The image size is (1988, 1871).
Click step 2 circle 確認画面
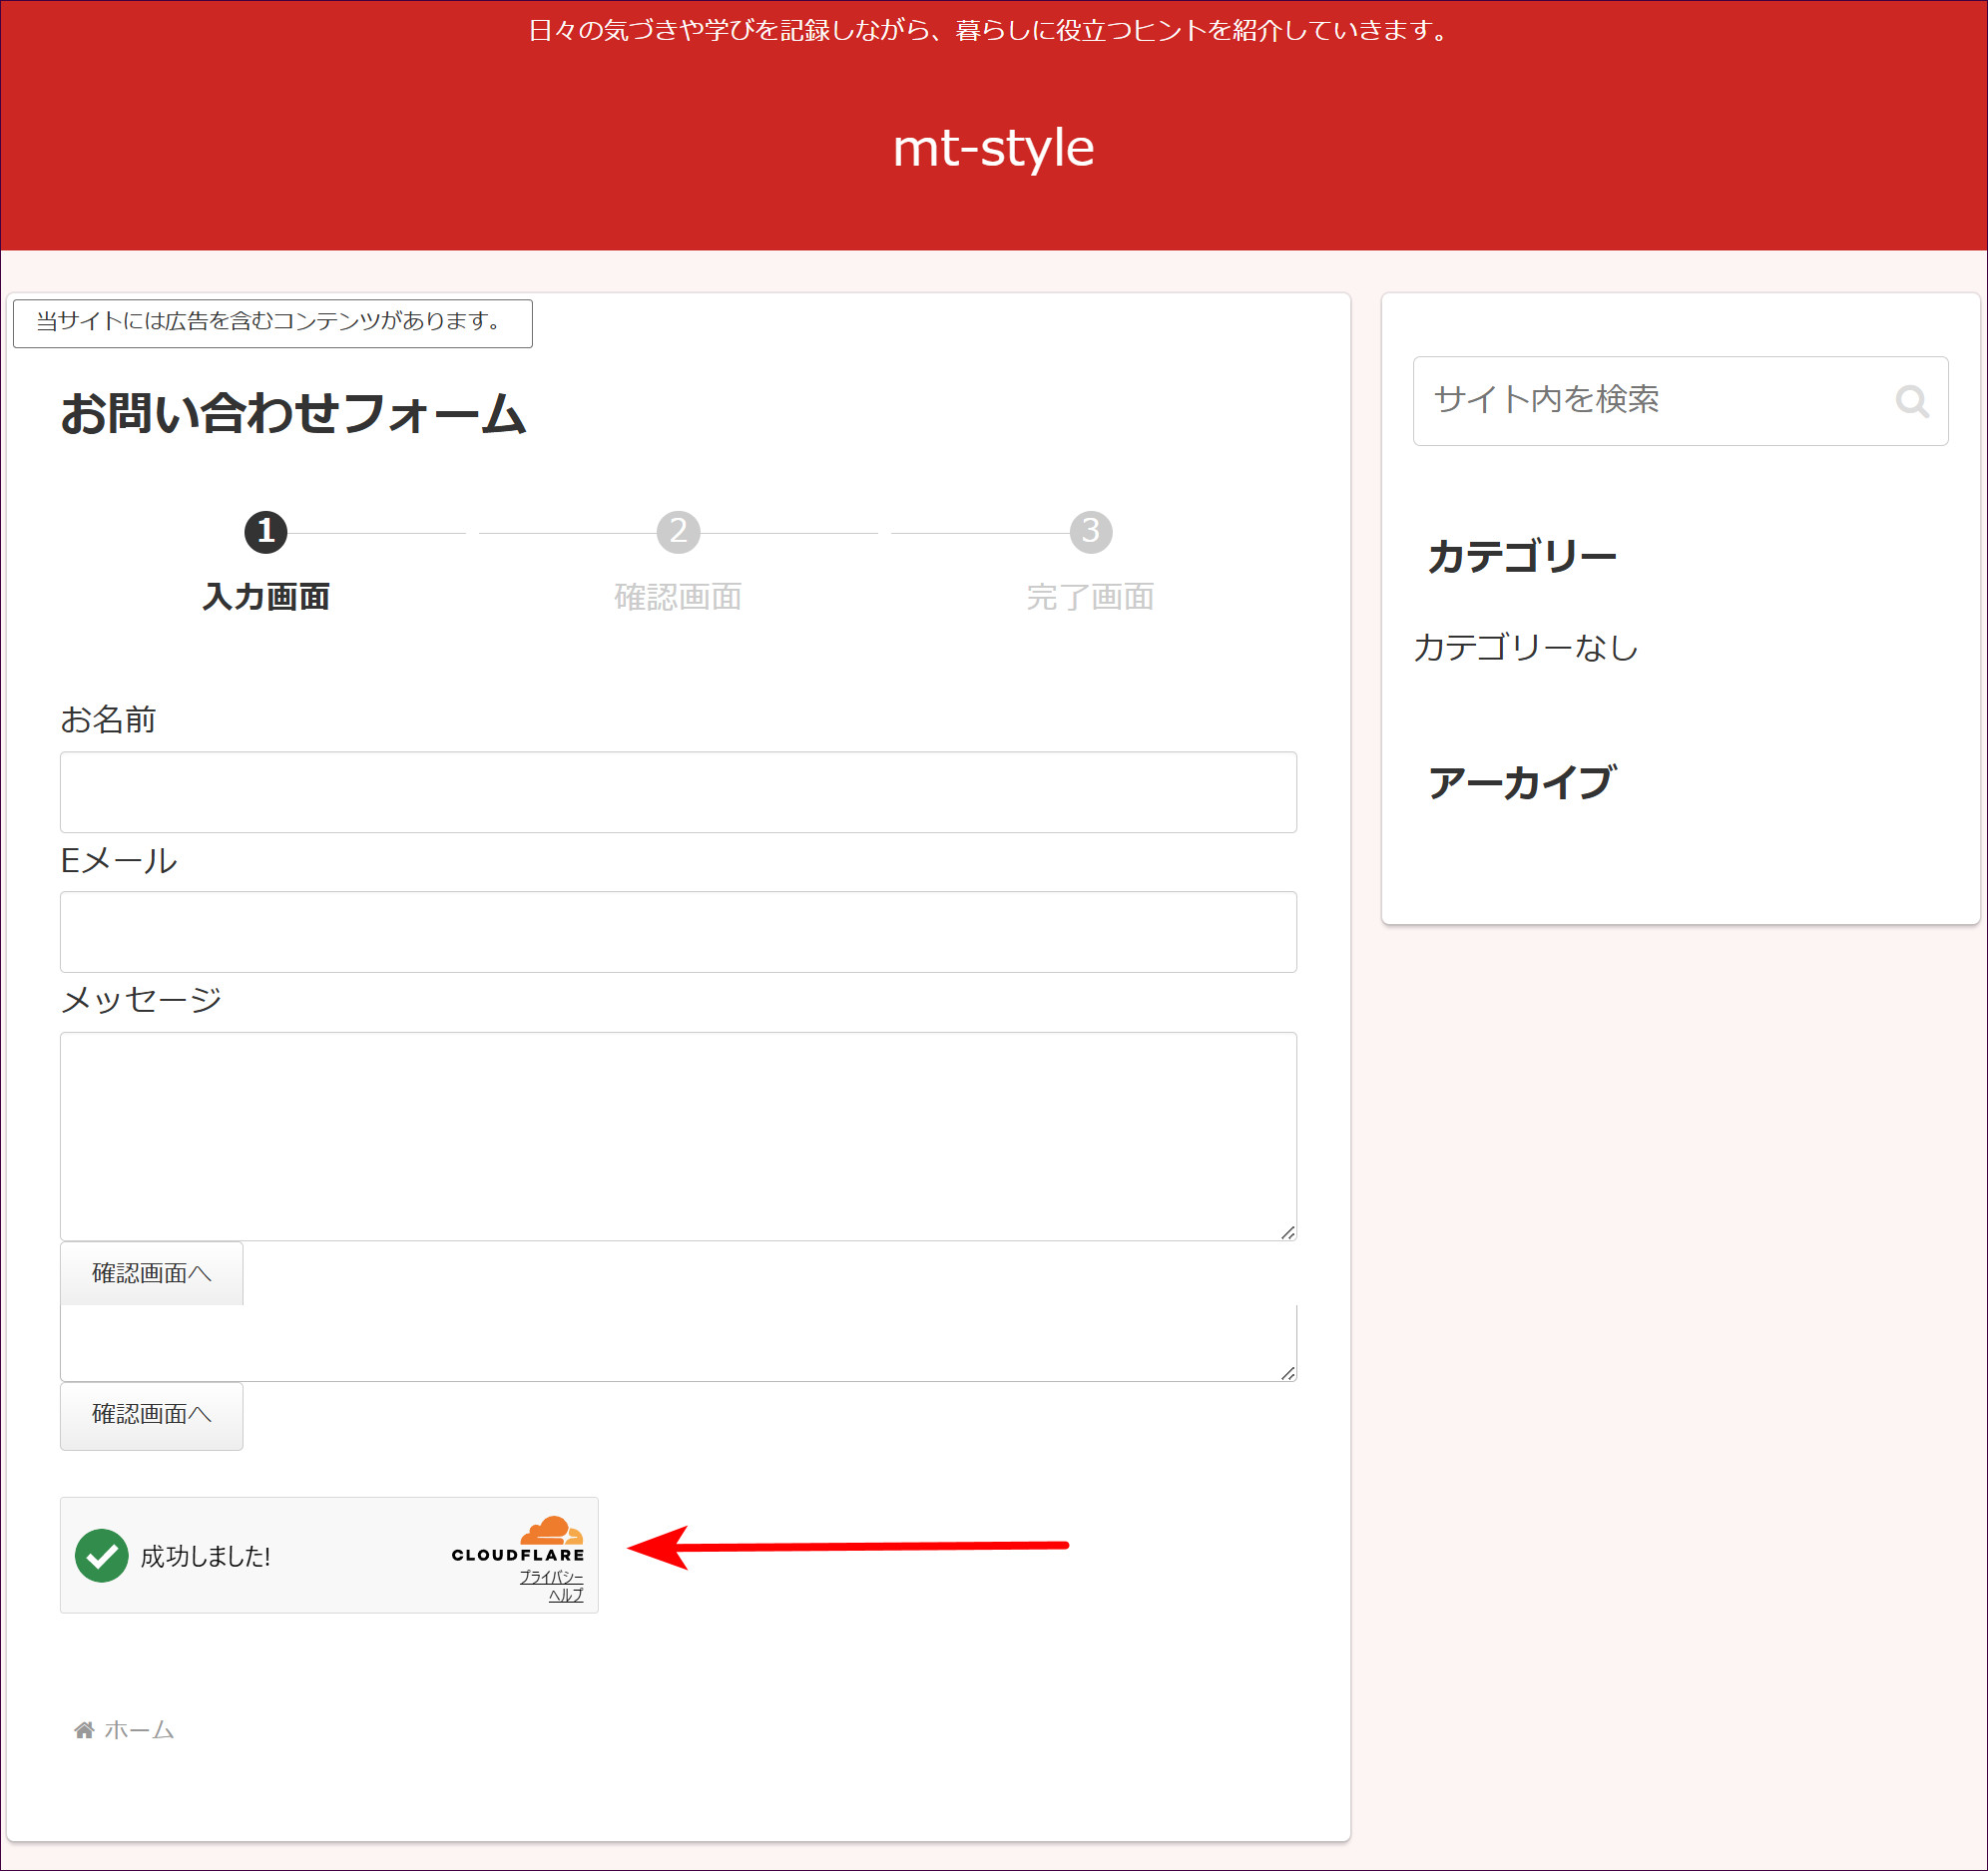pos(678,531)
